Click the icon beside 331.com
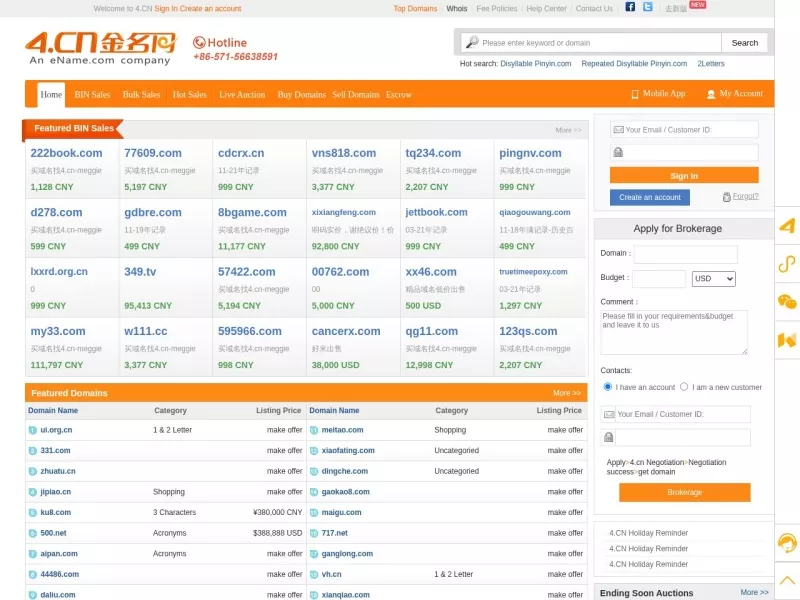800x600 pixels. click(x=33, y=451)
